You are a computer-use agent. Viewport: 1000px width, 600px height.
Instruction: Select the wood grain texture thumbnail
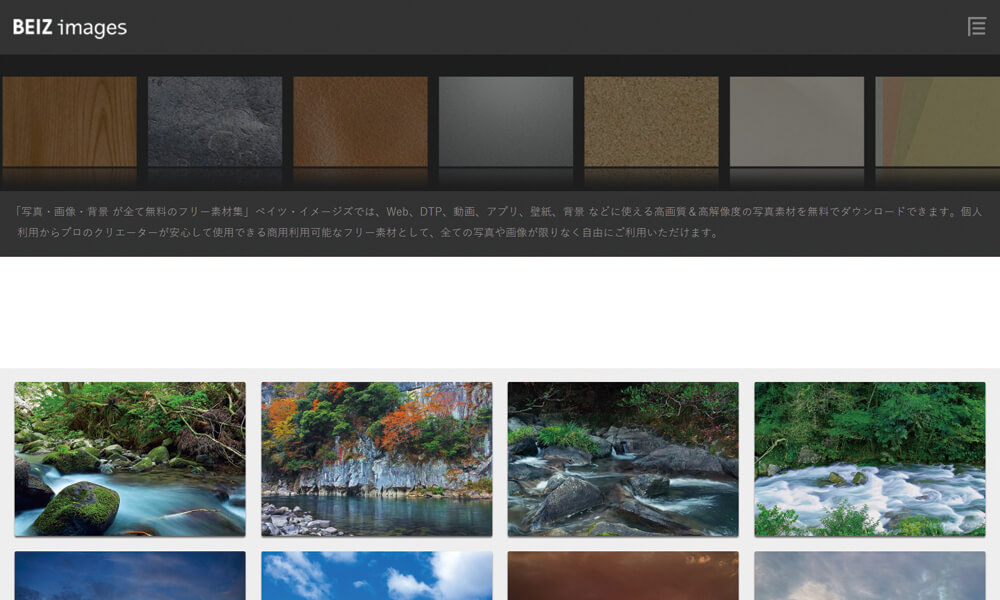point(70,122)
